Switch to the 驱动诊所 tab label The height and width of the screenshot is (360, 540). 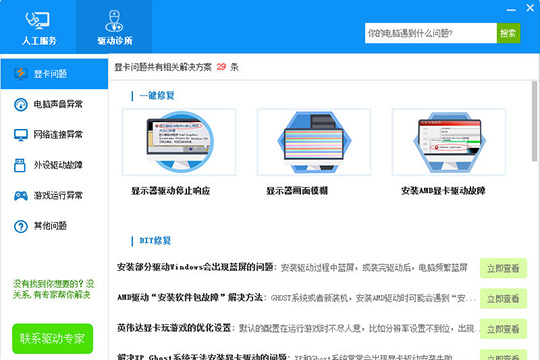[x=115, y=41]
